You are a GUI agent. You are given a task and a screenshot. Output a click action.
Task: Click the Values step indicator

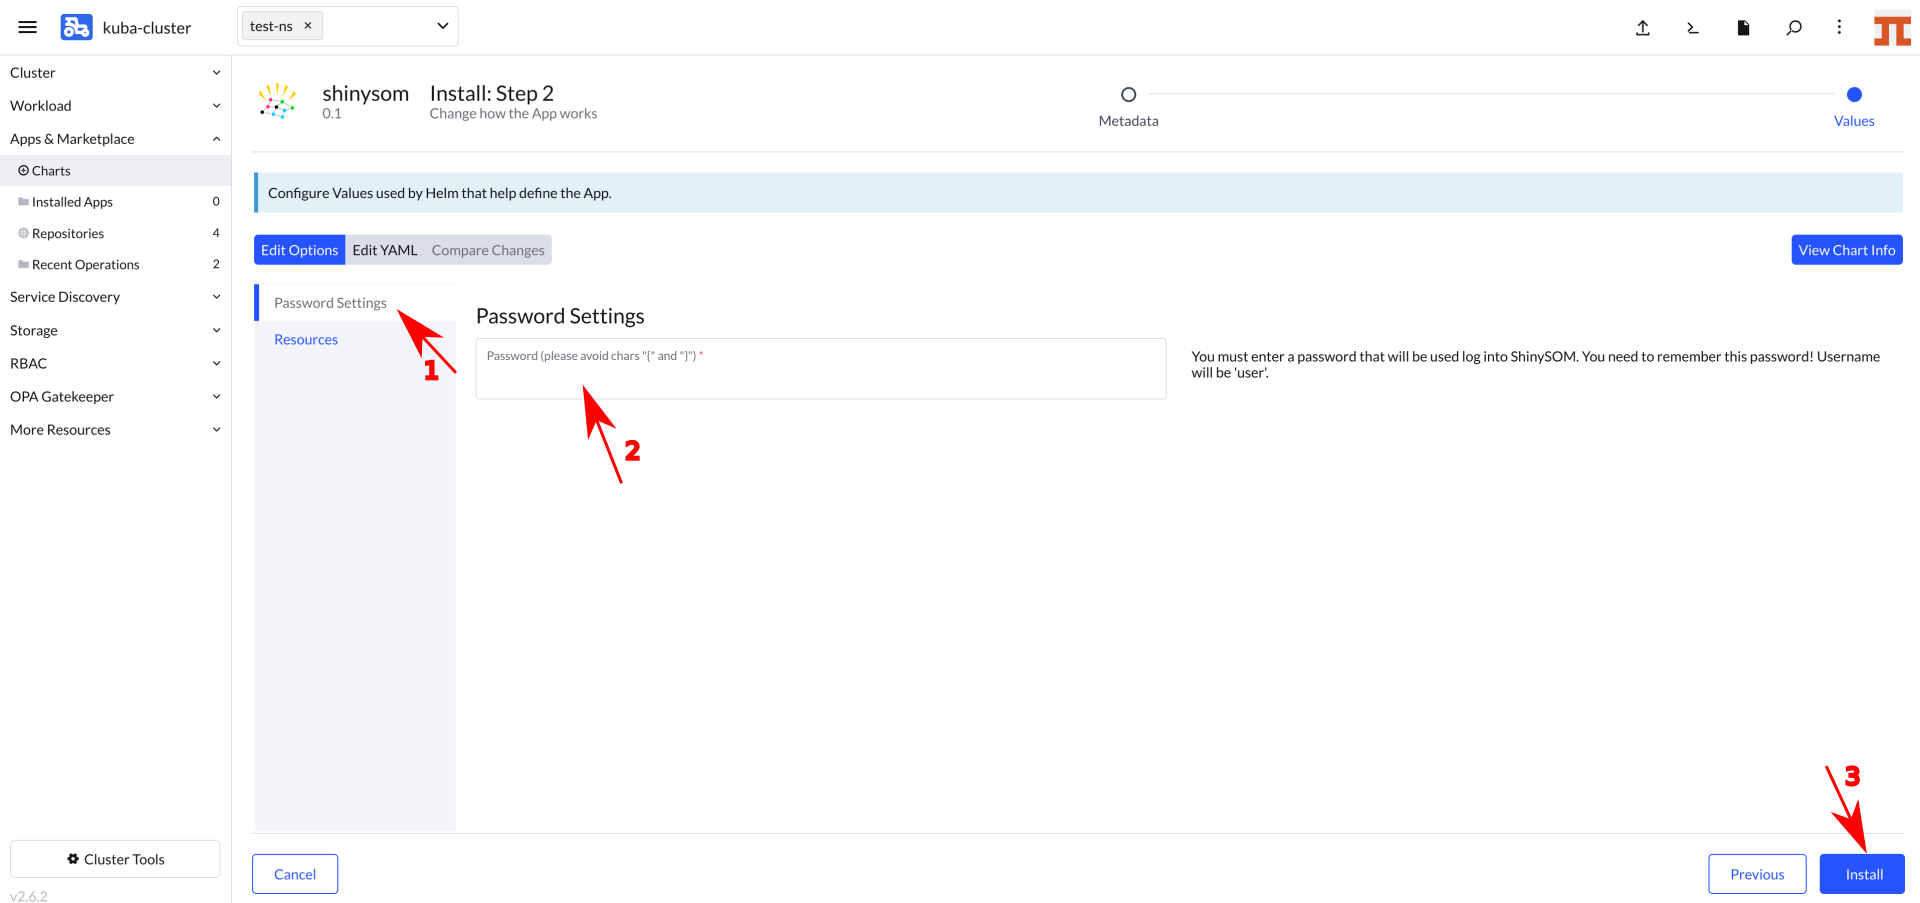(1854, 95)
